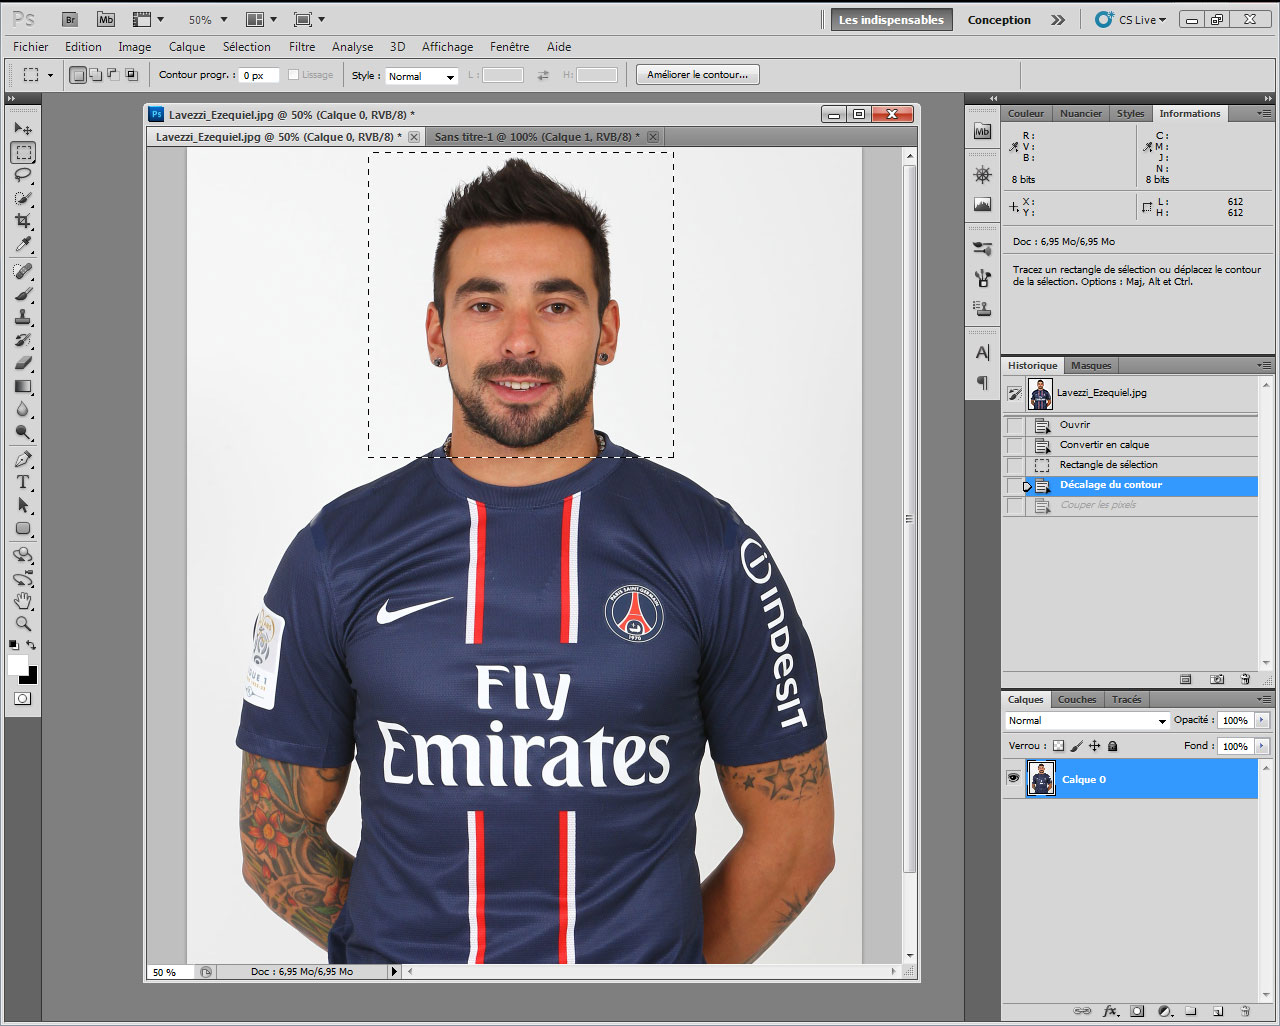
Task: Select the Spot Healing Brush tool
Action: click(x=23, y=271)
